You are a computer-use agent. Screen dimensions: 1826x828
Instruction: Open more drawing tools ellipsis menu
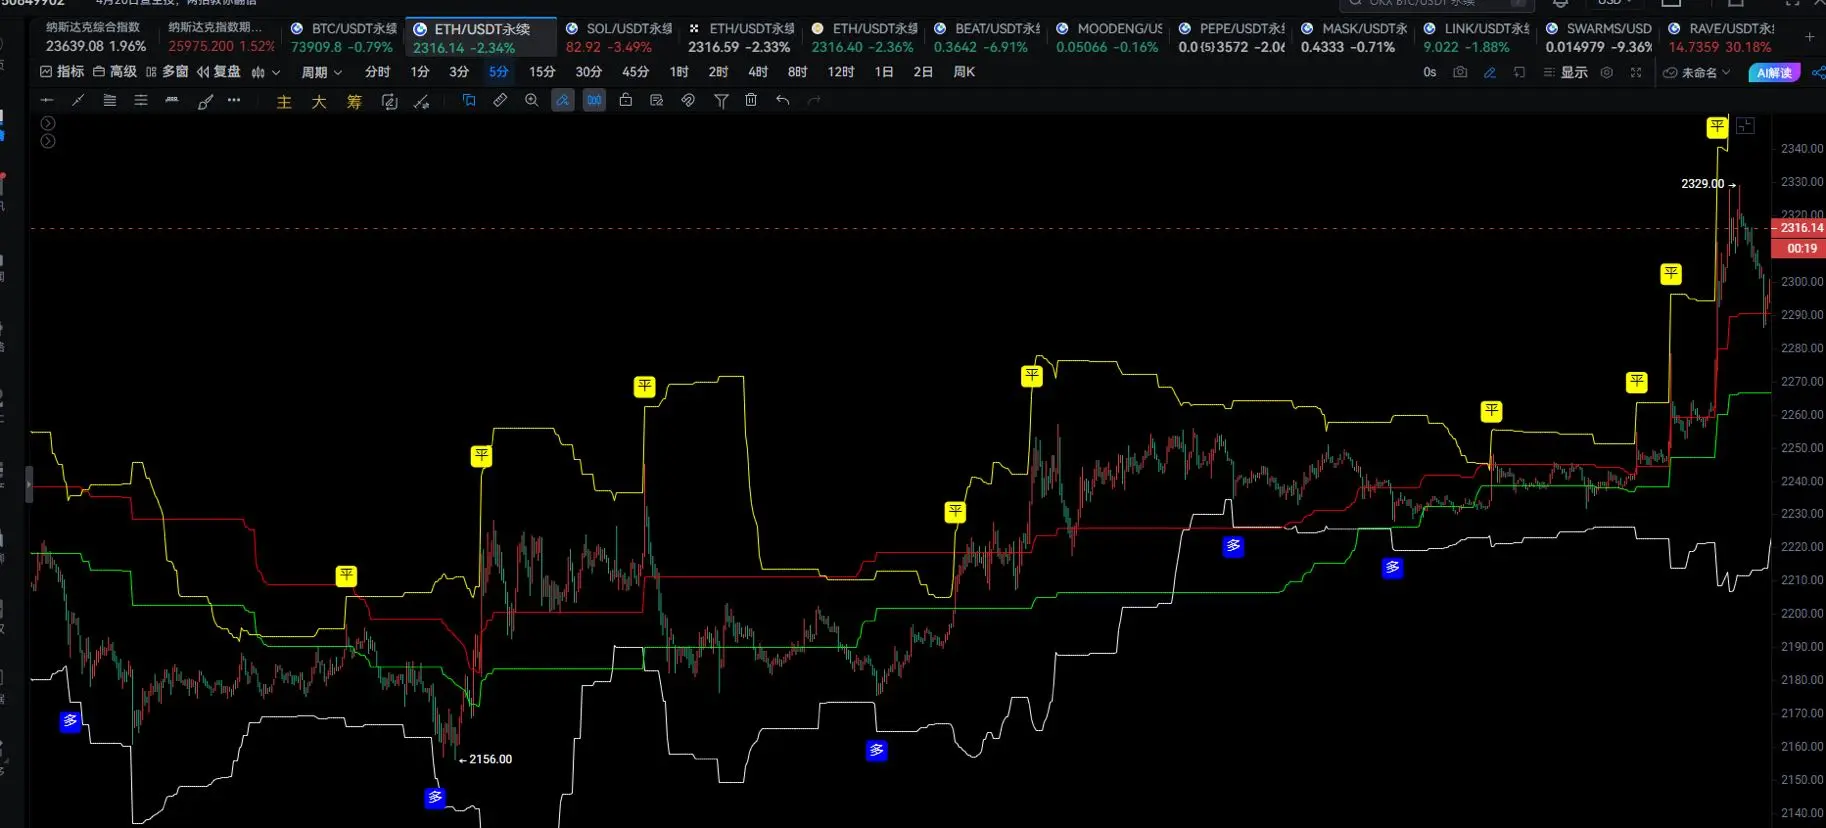coord(234,100)
